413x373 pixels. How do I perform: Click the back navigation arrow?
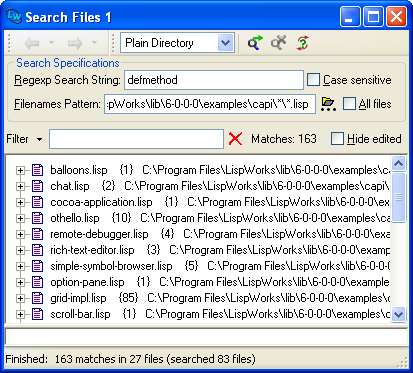coord(32,43)
